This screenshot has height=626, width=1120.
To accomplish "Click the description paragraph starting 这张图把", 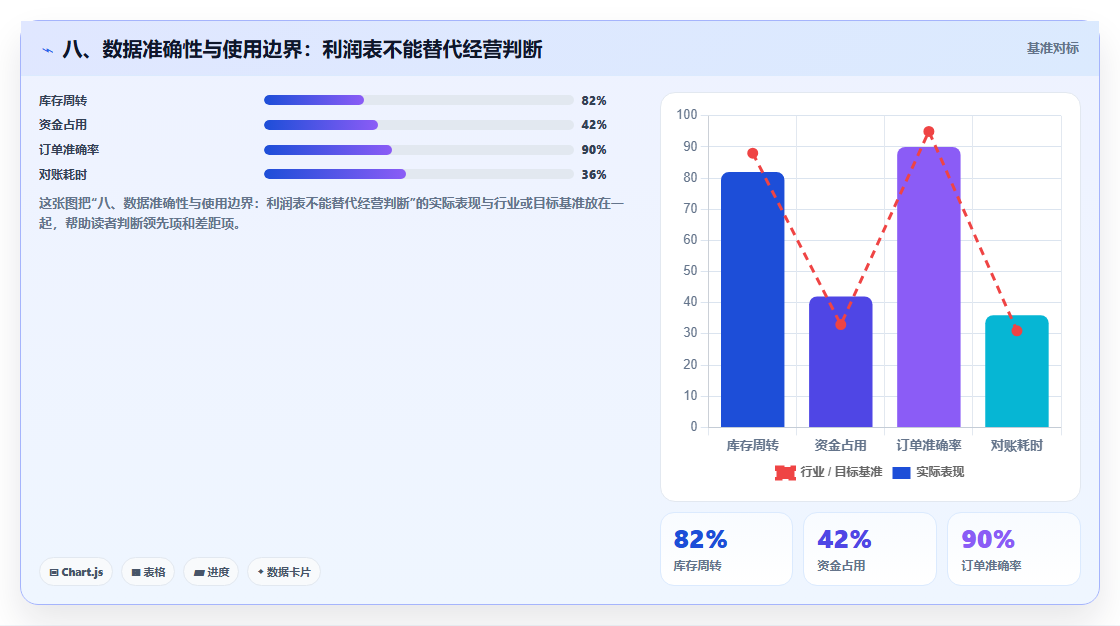I will (331, 213).
